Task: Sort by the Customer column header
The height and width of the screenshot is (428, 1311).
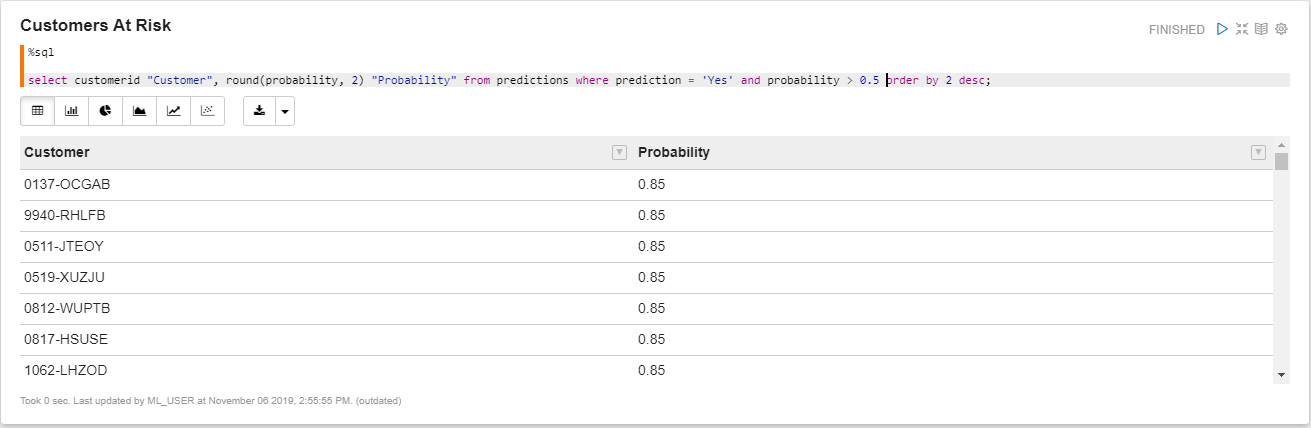Action: [x=57, y=152]
